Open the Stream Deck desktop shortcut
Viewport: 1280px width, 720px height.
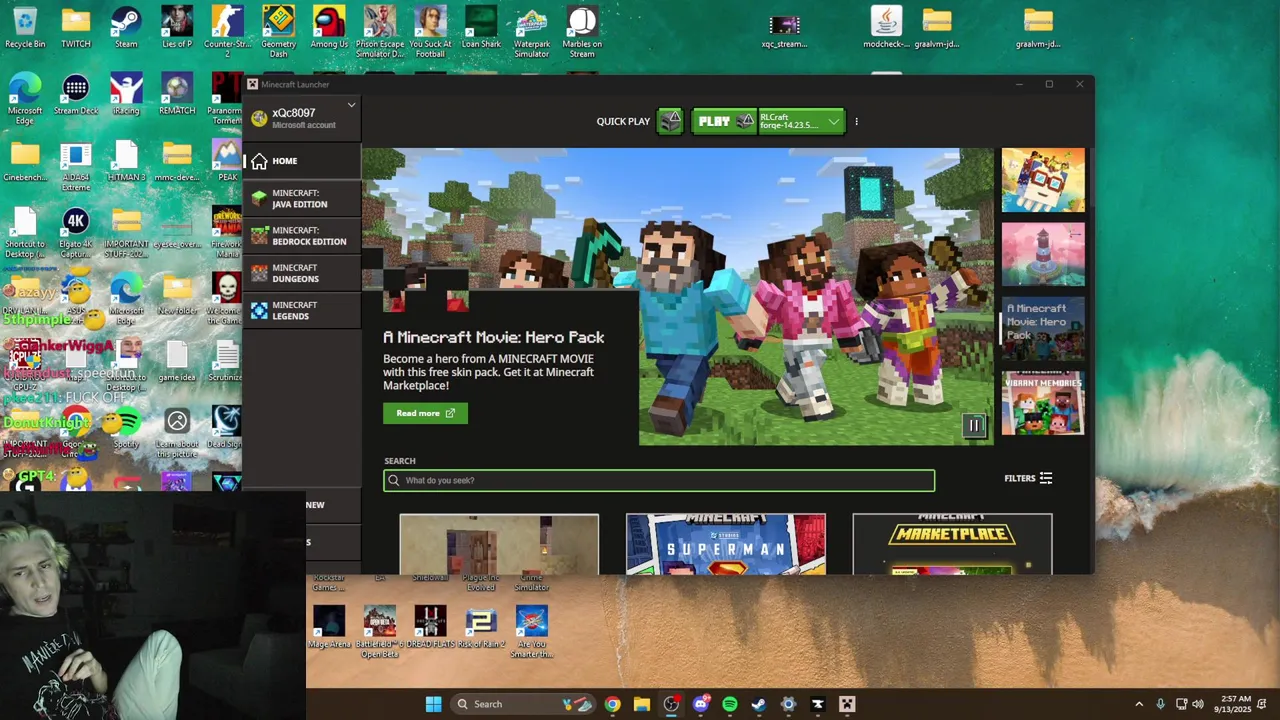point(76,96)
